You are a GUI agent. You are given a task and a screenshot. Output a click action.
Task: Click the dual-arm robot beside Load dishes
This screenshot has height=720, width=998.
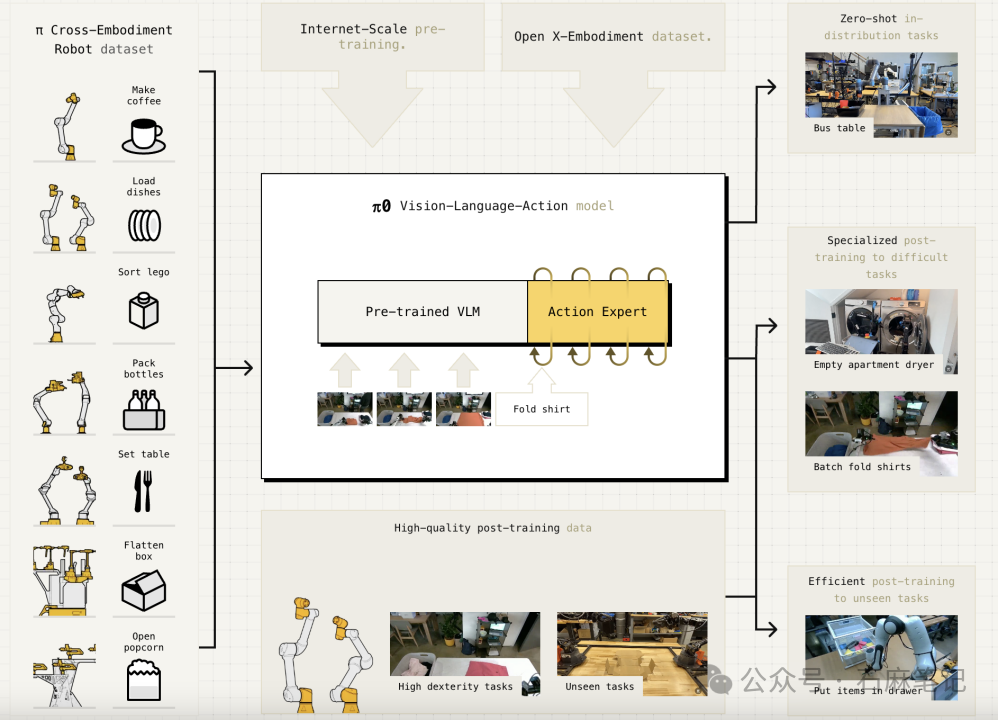[x=67, y=217]
